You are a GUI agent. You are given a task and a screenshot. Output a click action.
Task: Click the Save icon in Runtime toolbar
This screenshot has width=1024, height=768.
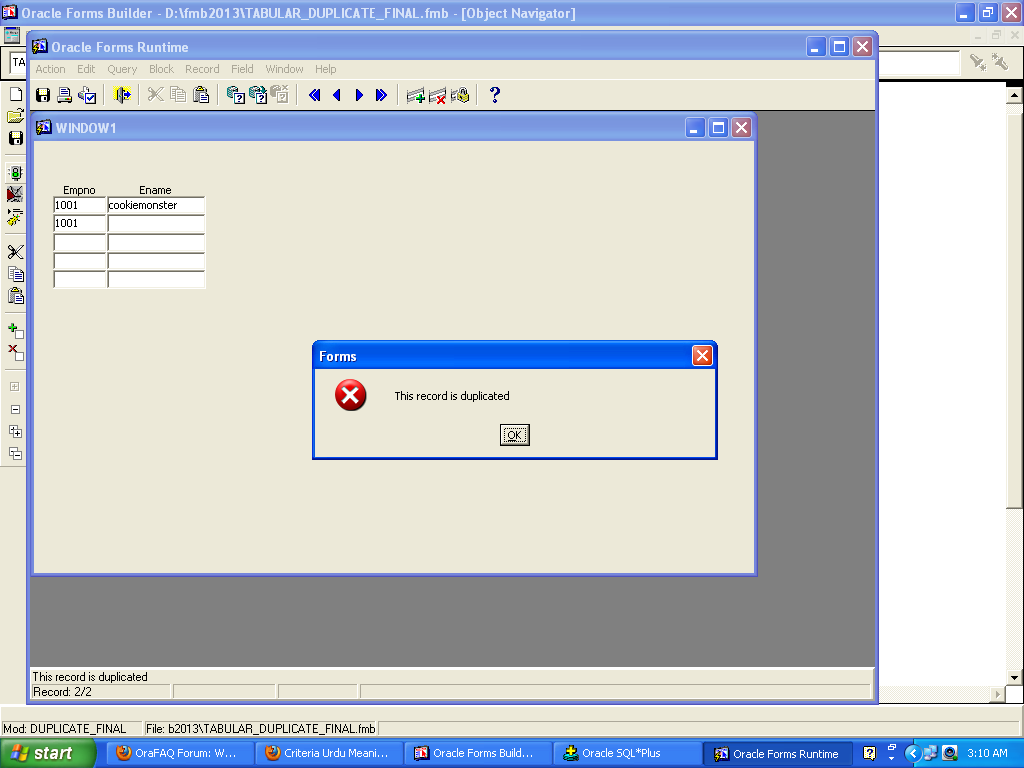tap(42, 95)
